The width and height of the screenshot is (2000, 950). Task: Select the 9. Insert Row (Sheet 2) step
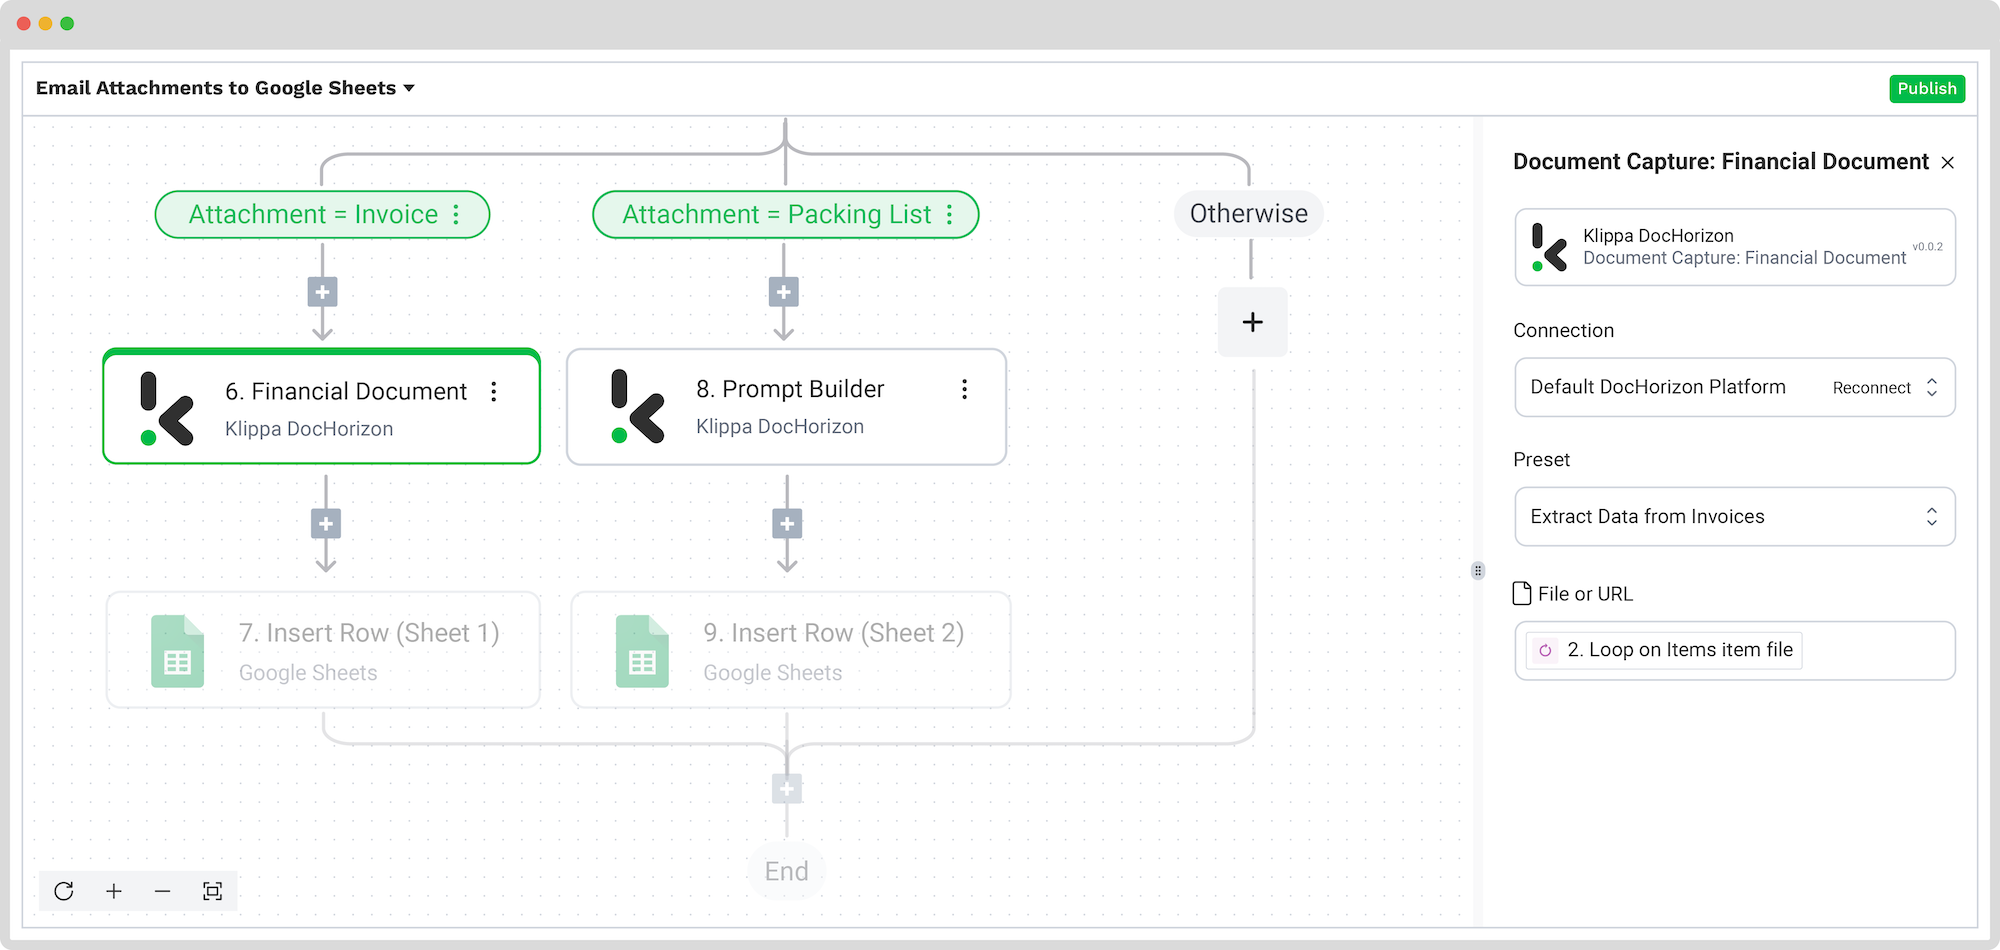tap(790, 650)
